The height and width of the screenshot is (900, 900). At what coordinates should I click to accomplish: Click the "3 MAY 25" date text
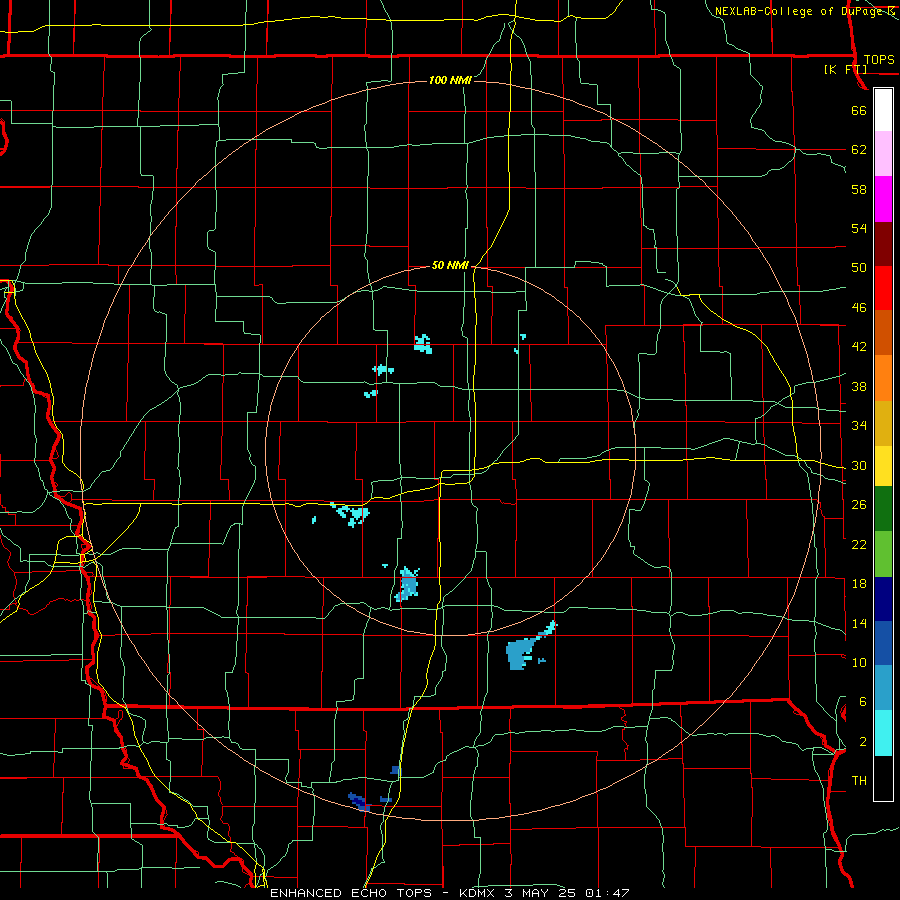[x=542, y=893]
